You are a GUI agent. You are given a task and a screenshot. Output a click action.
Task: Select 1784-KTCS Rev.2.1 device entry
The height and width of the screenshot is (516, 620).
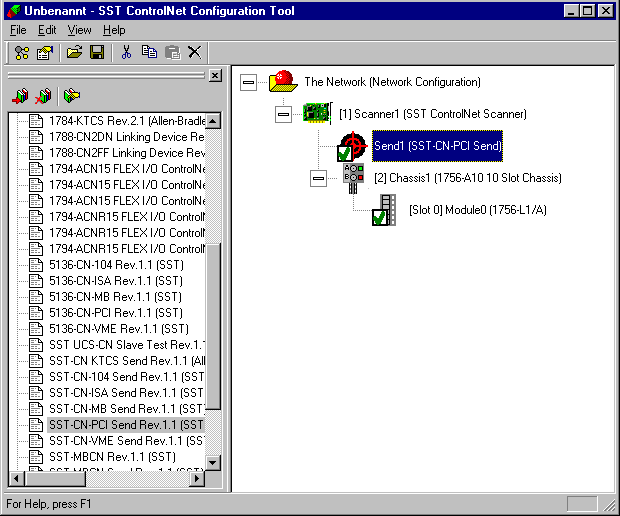tap(127, 121)
